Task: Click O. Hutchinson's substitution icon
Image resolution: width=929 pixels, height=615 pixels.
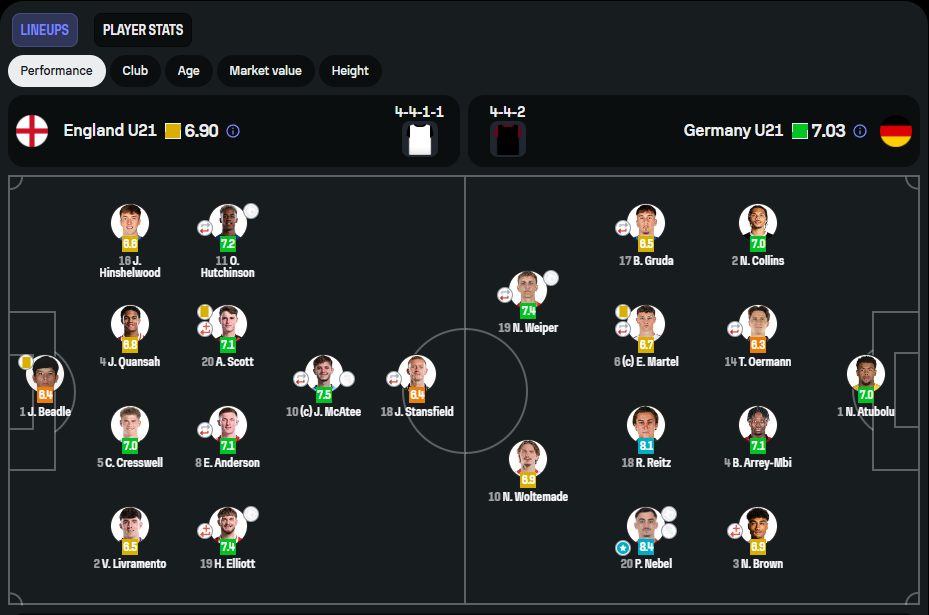Action: tap(205, 227)
